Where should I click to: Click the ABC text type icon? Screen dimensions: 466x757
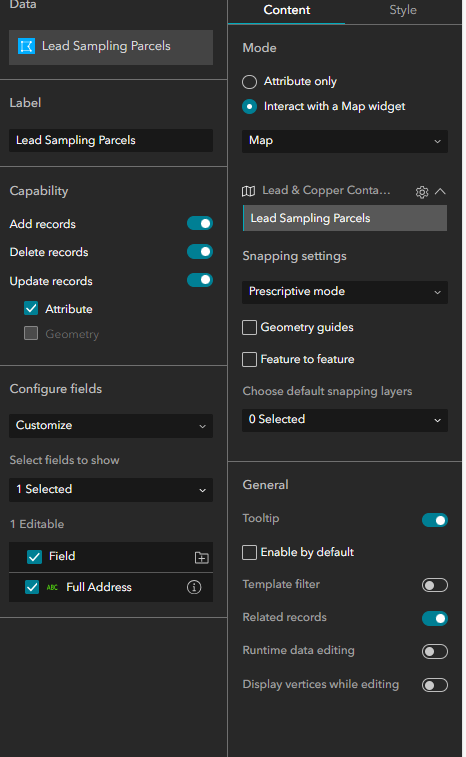point(52,587)
